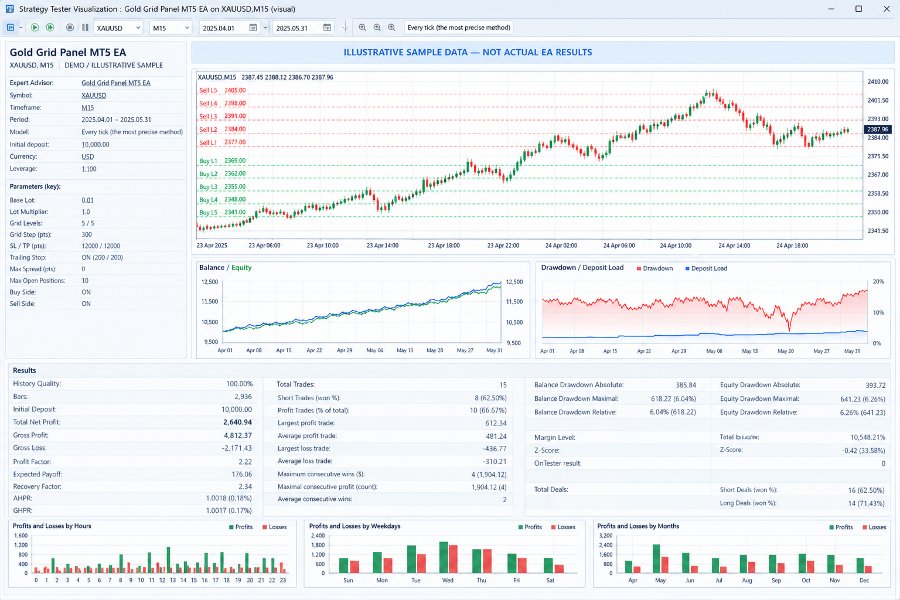Select the Profit Factor value 2.22
Screen dimensions: 900x600
[x=245, y=462]
